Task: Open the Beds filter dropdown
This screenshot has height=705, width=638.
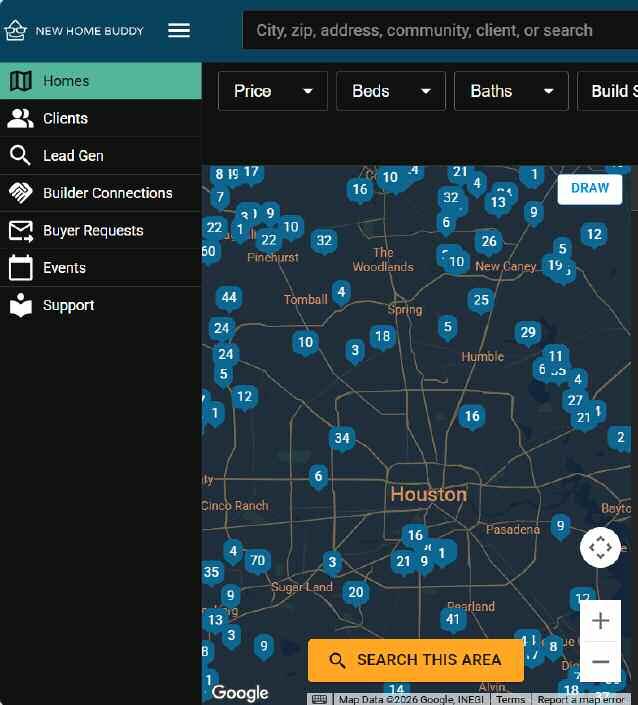Action: click(391, 91)
